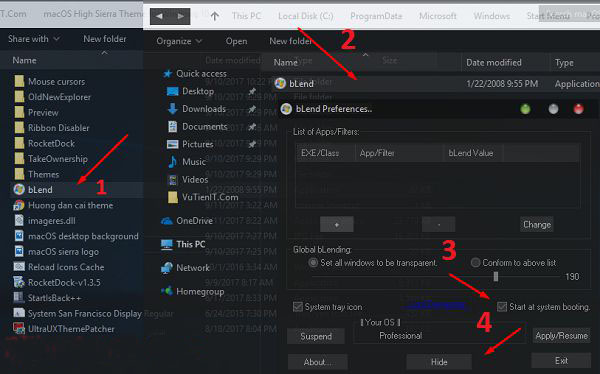This screenshot has height=374, width=600.
Task: Go to Microsoft breadcrumb
Action: (x=438, y=16)
